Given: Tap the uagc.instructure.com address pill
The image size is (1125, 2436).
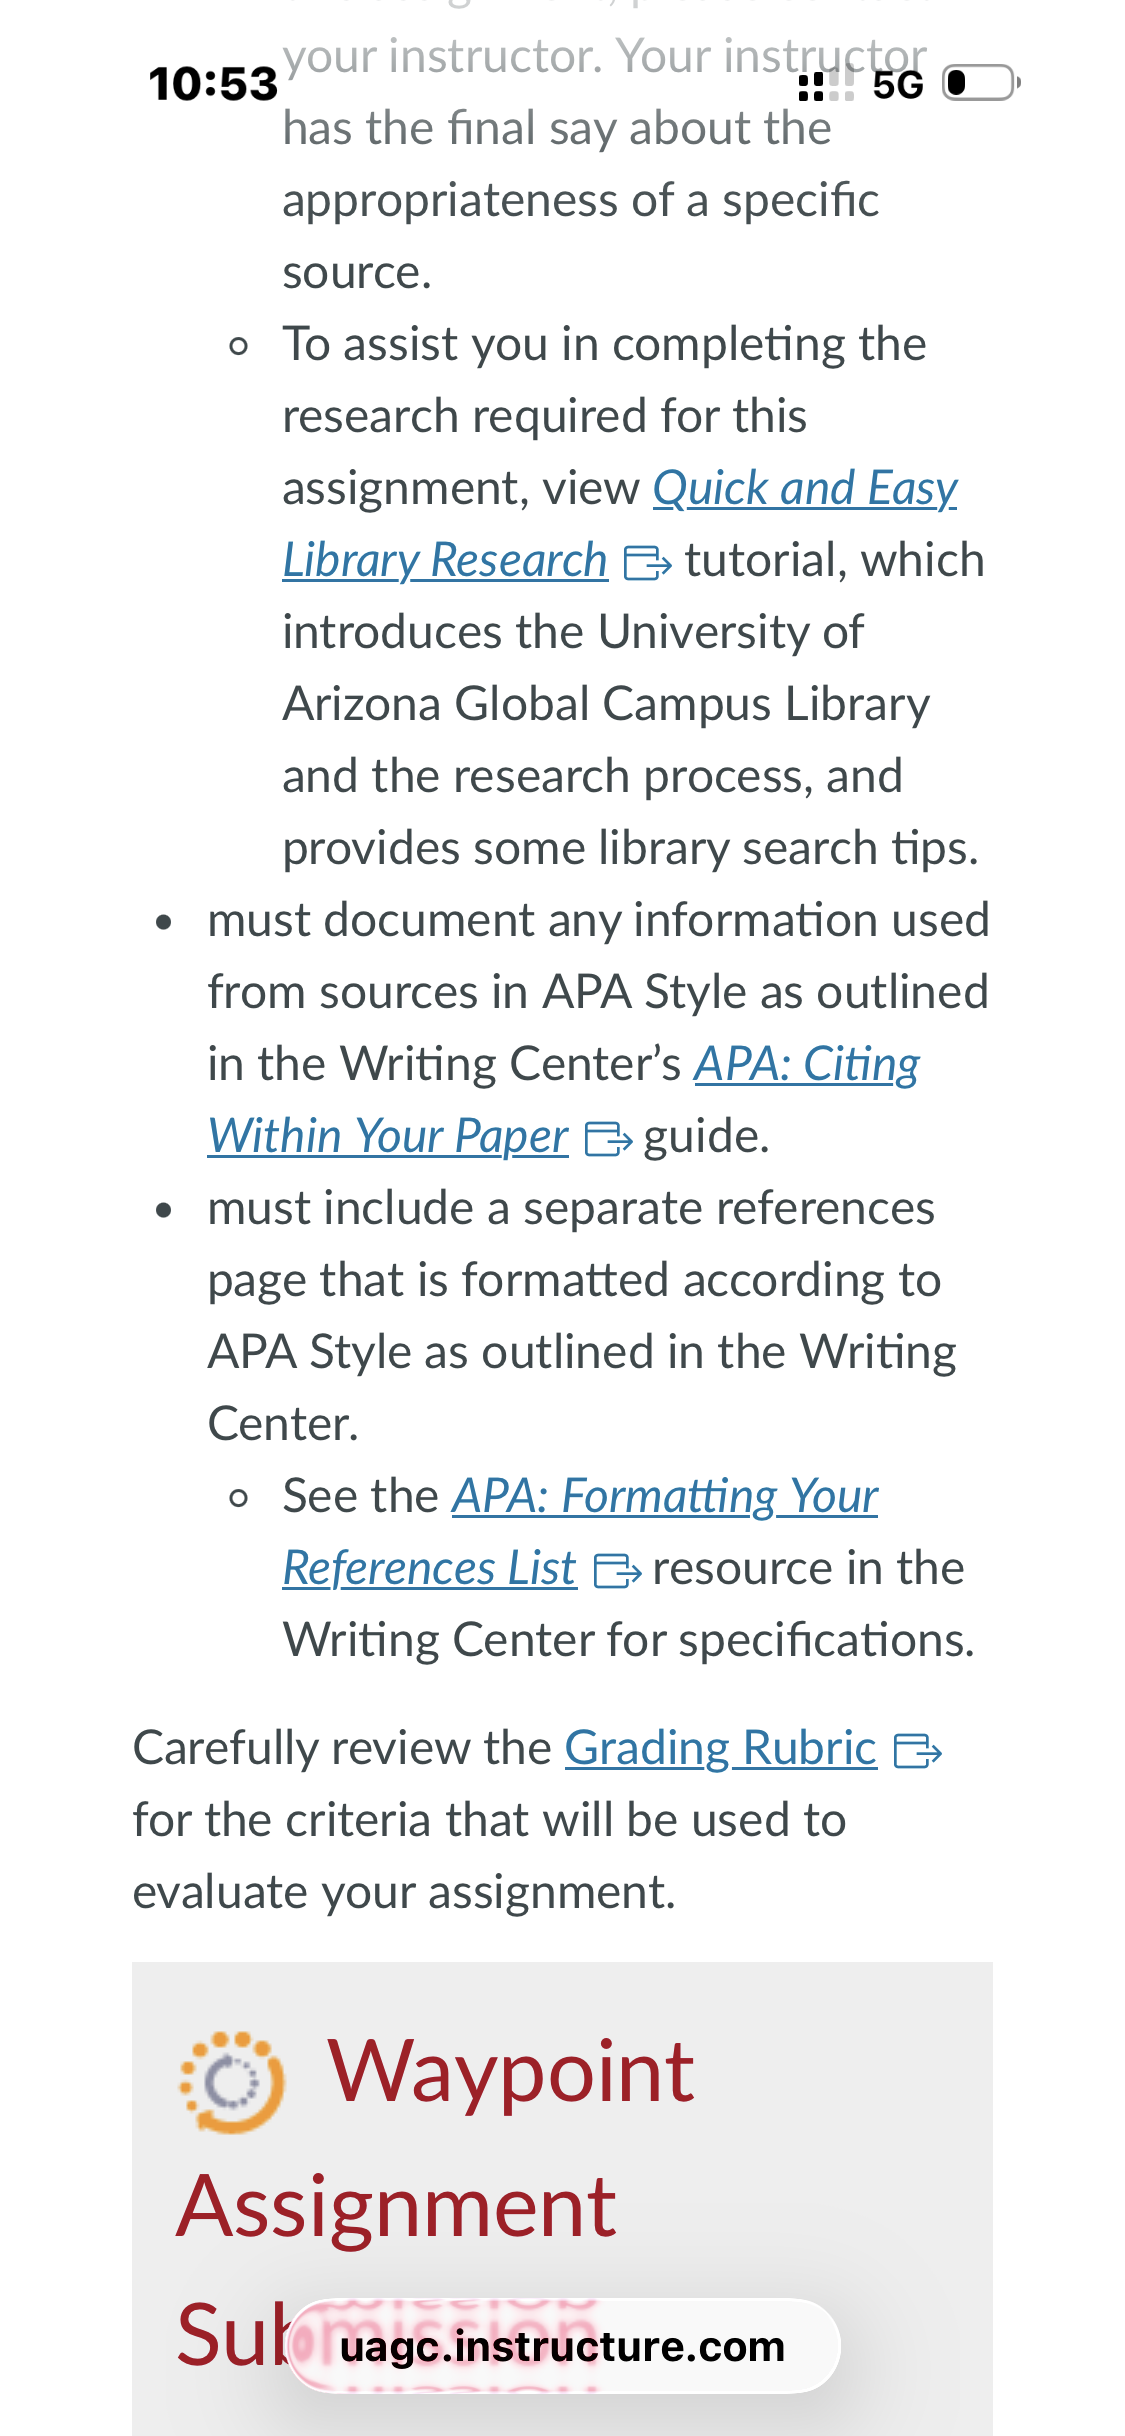Looking at the screenshot, I should (x=563, y=2346).
